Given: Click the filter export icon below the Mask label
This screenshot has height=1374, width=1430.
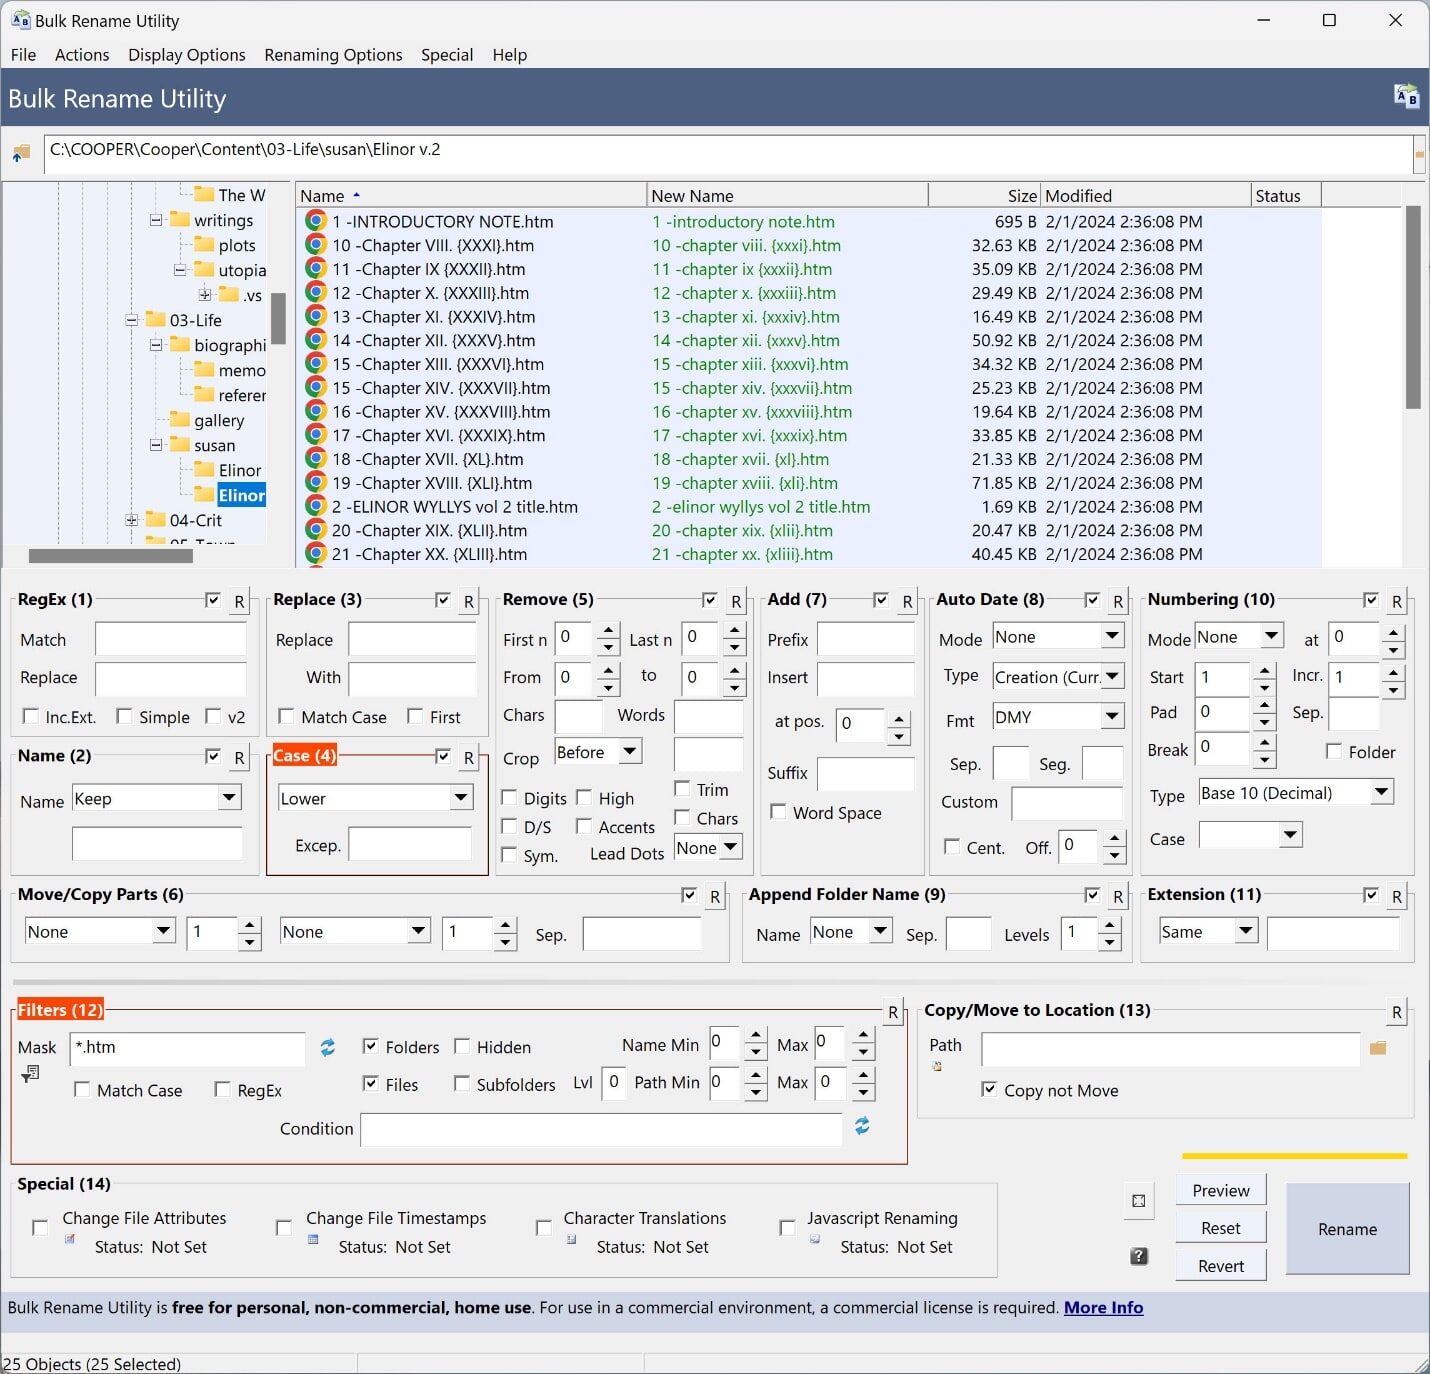Looking at the screenshot, I should (x=31, y=1072).
